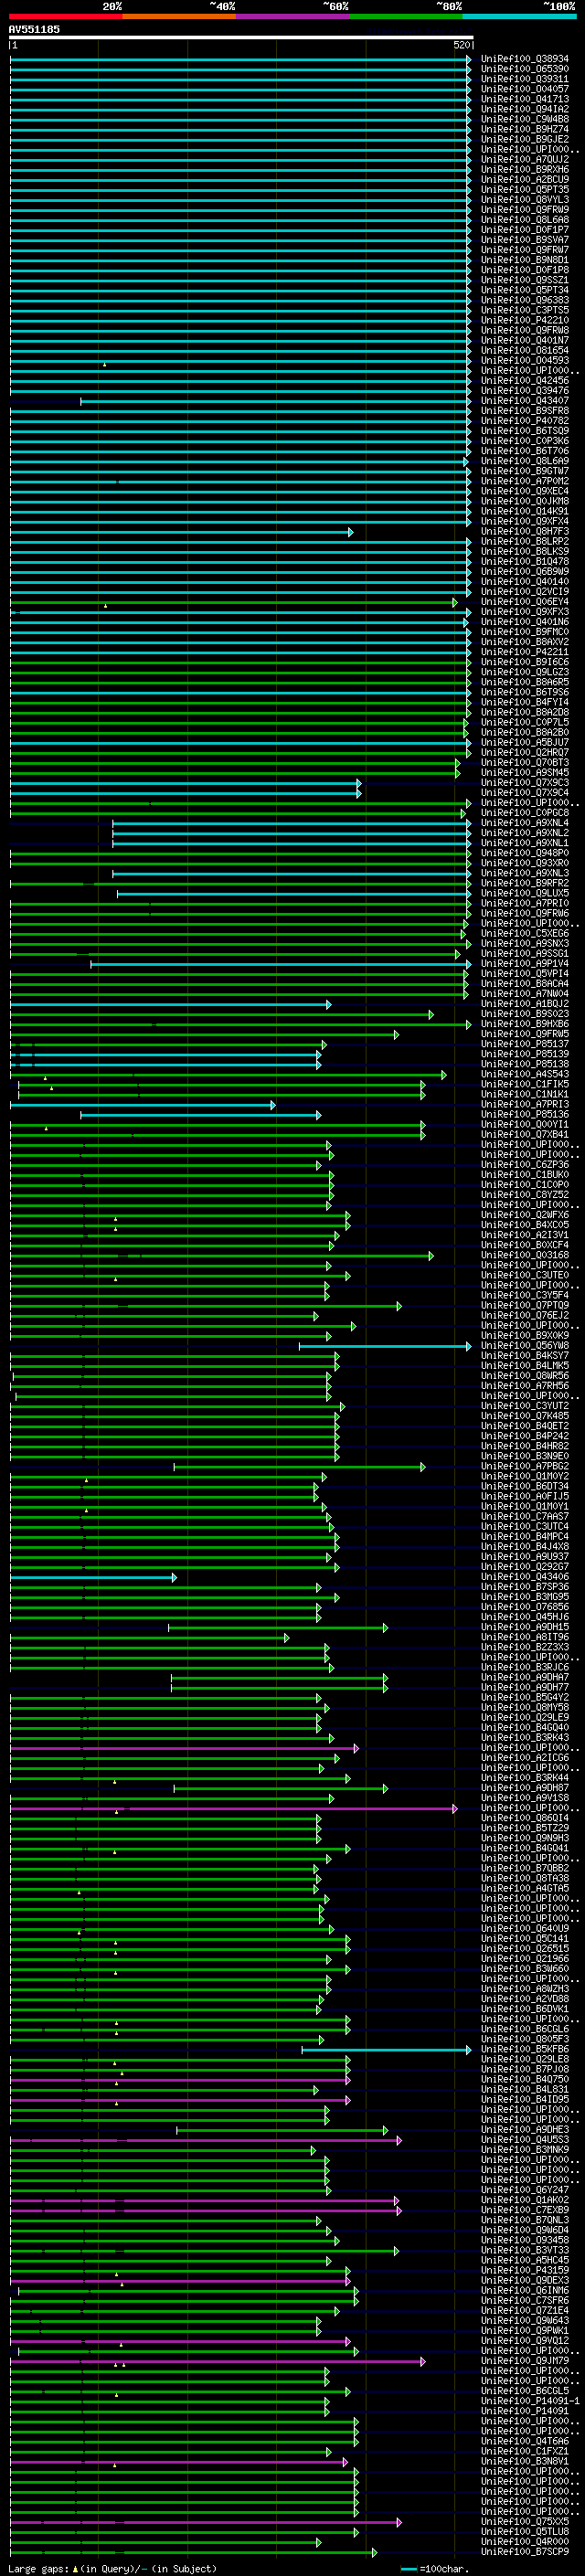Select the UniRef100_C0PGC8 label
This screenshot has width=585, height=2576.
coord(524,813)
